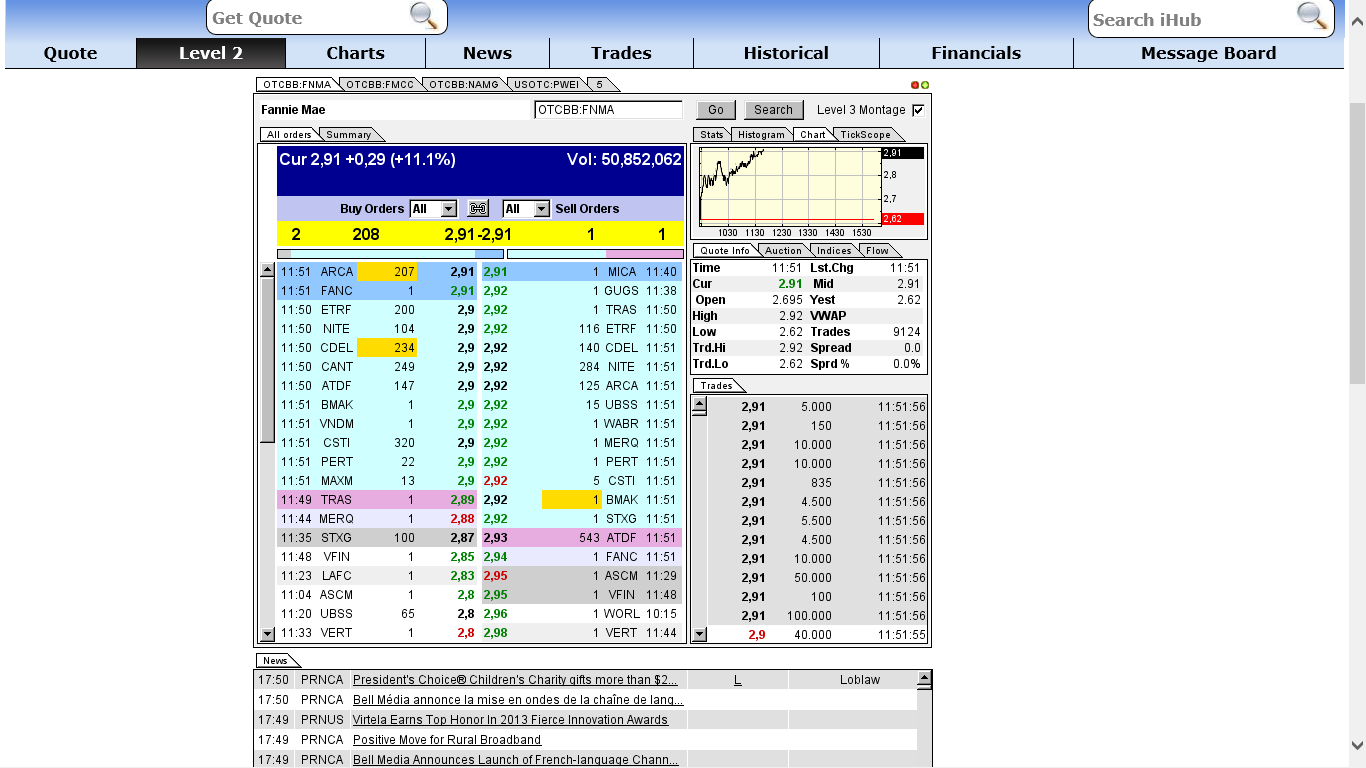The height and width of the screenshot is (768, 1366).
Task: Click the green status dot above the montage
Action: pos(925,87)
